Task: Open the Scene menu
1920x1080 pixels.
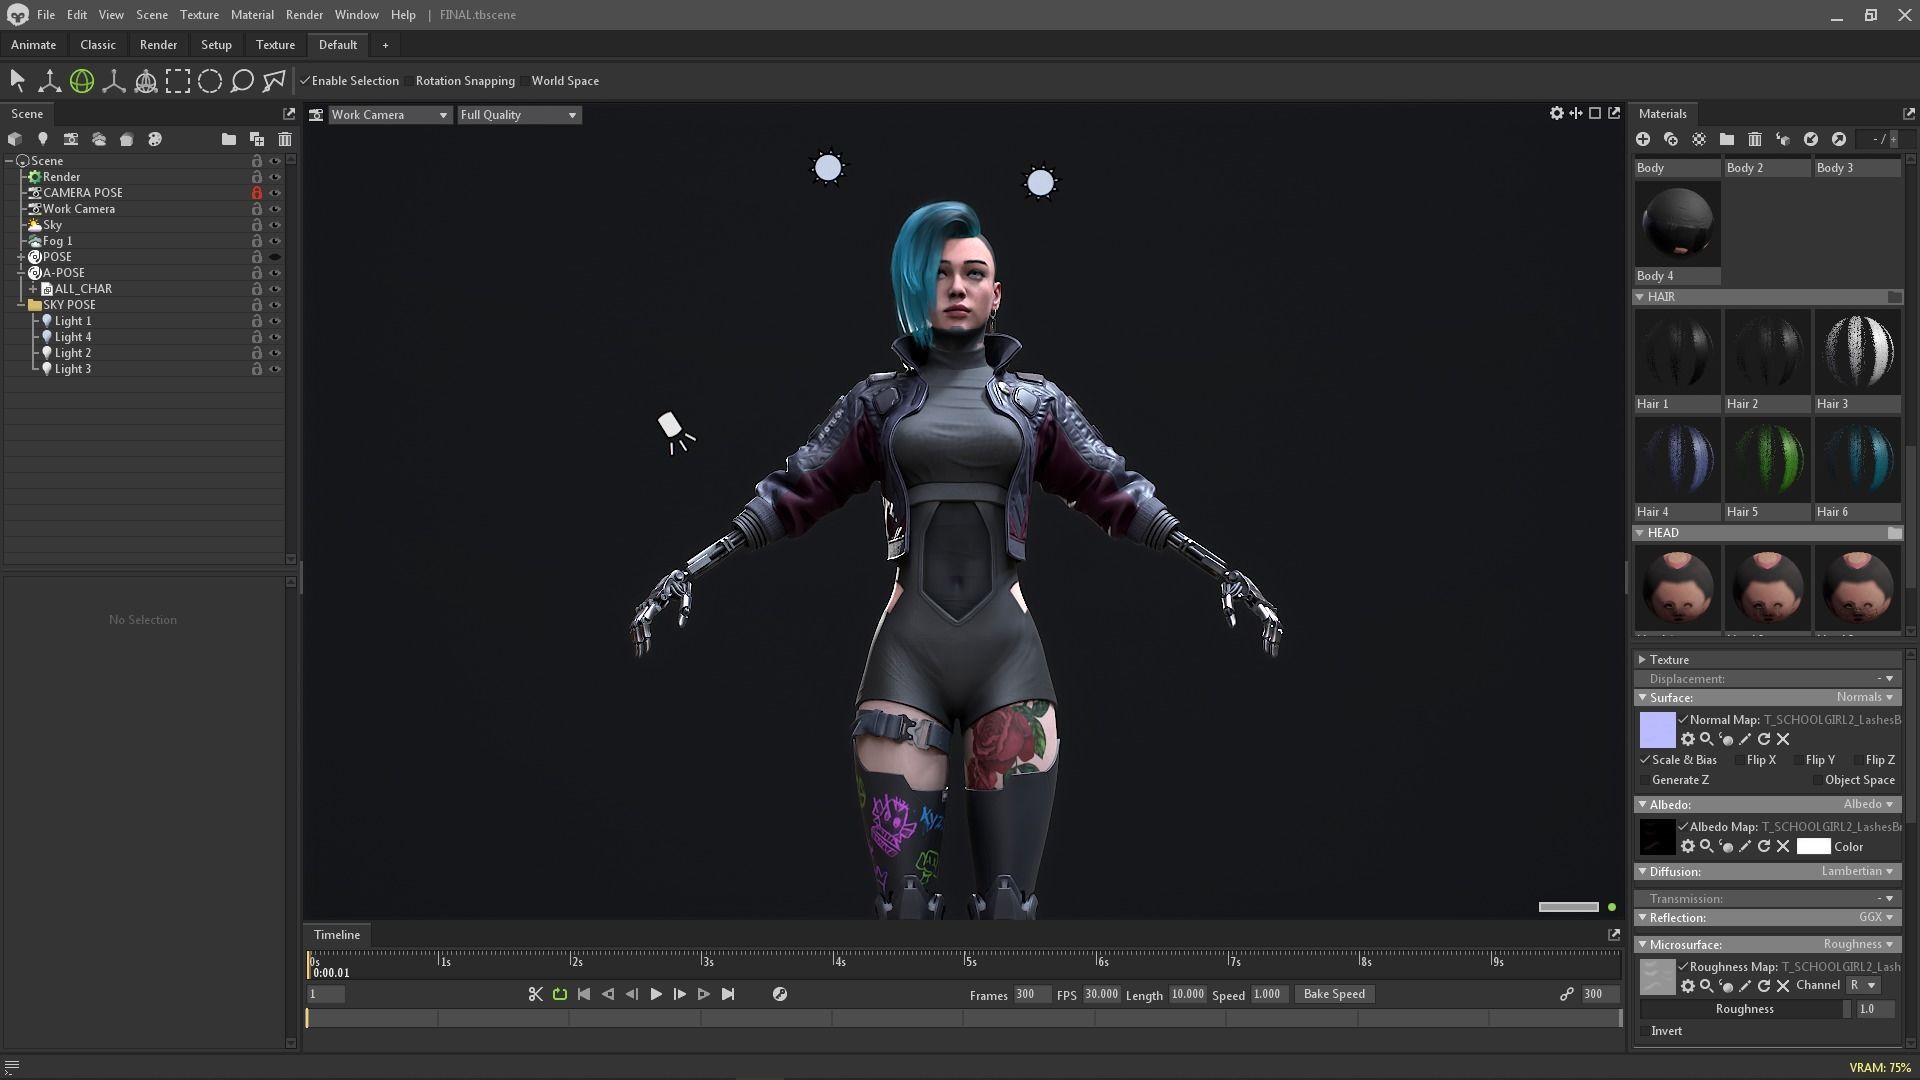Action: point(152,15)
